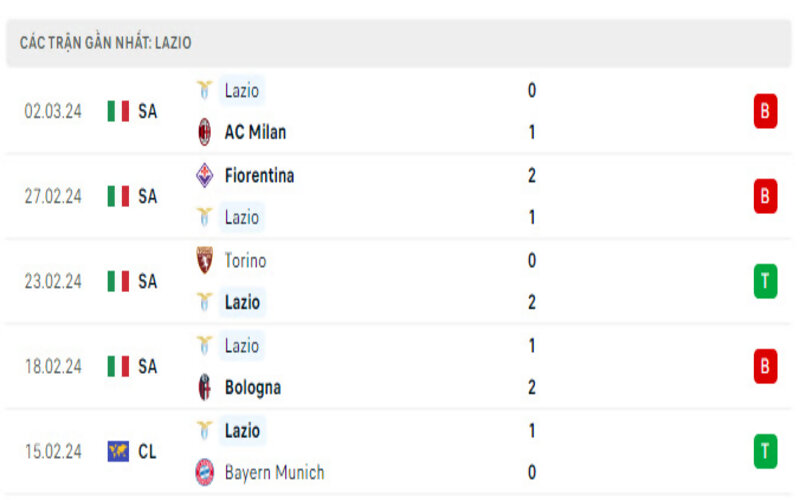This screenshot has height=500, width=800.
Task: Click the Bologna club crest icon
Action: pyautogui.click(x=205, y=387)
